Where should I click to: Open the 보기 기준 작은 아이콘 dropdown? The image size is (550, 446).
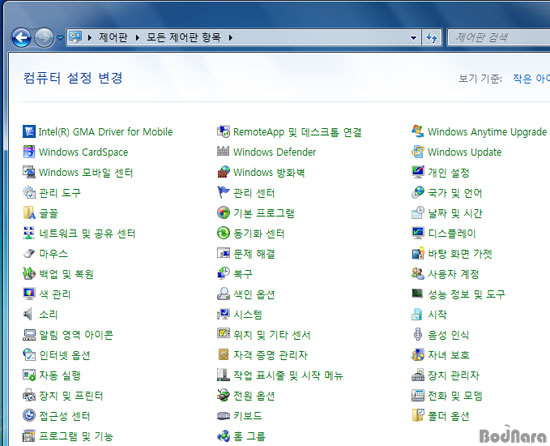pyautogui.click(x=531, y=79)
